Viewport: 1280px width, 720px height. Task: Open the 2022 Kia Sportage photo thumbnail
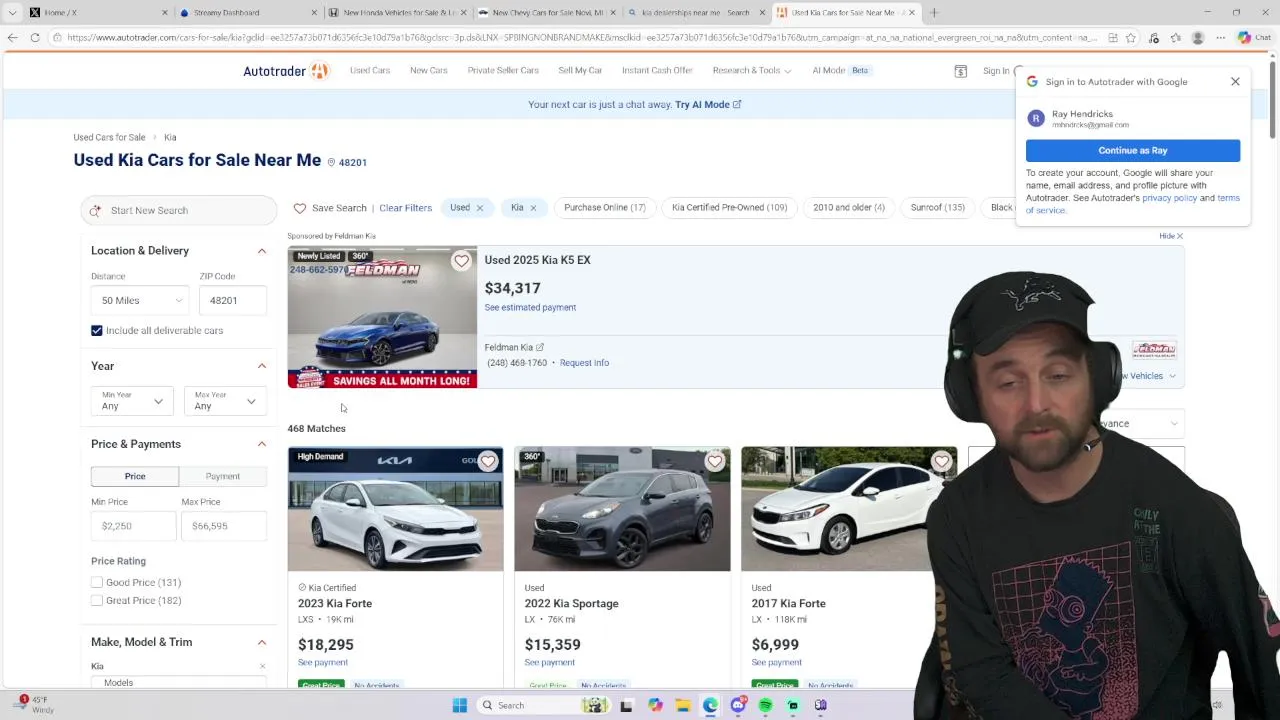[622, 510]
